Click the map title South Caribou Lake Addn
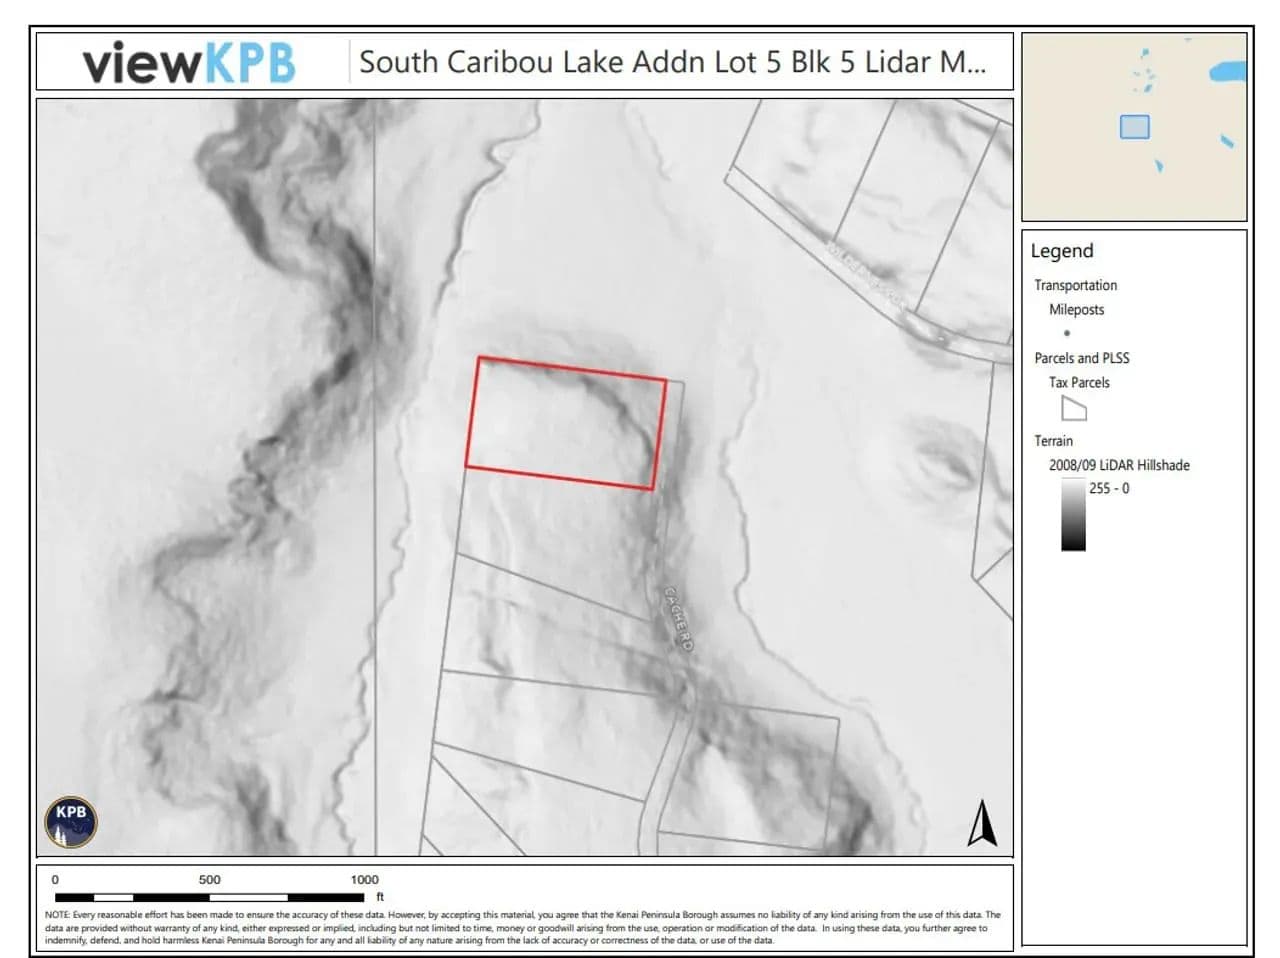This screenshot has height=958, width=1280. tap(672, 62)
